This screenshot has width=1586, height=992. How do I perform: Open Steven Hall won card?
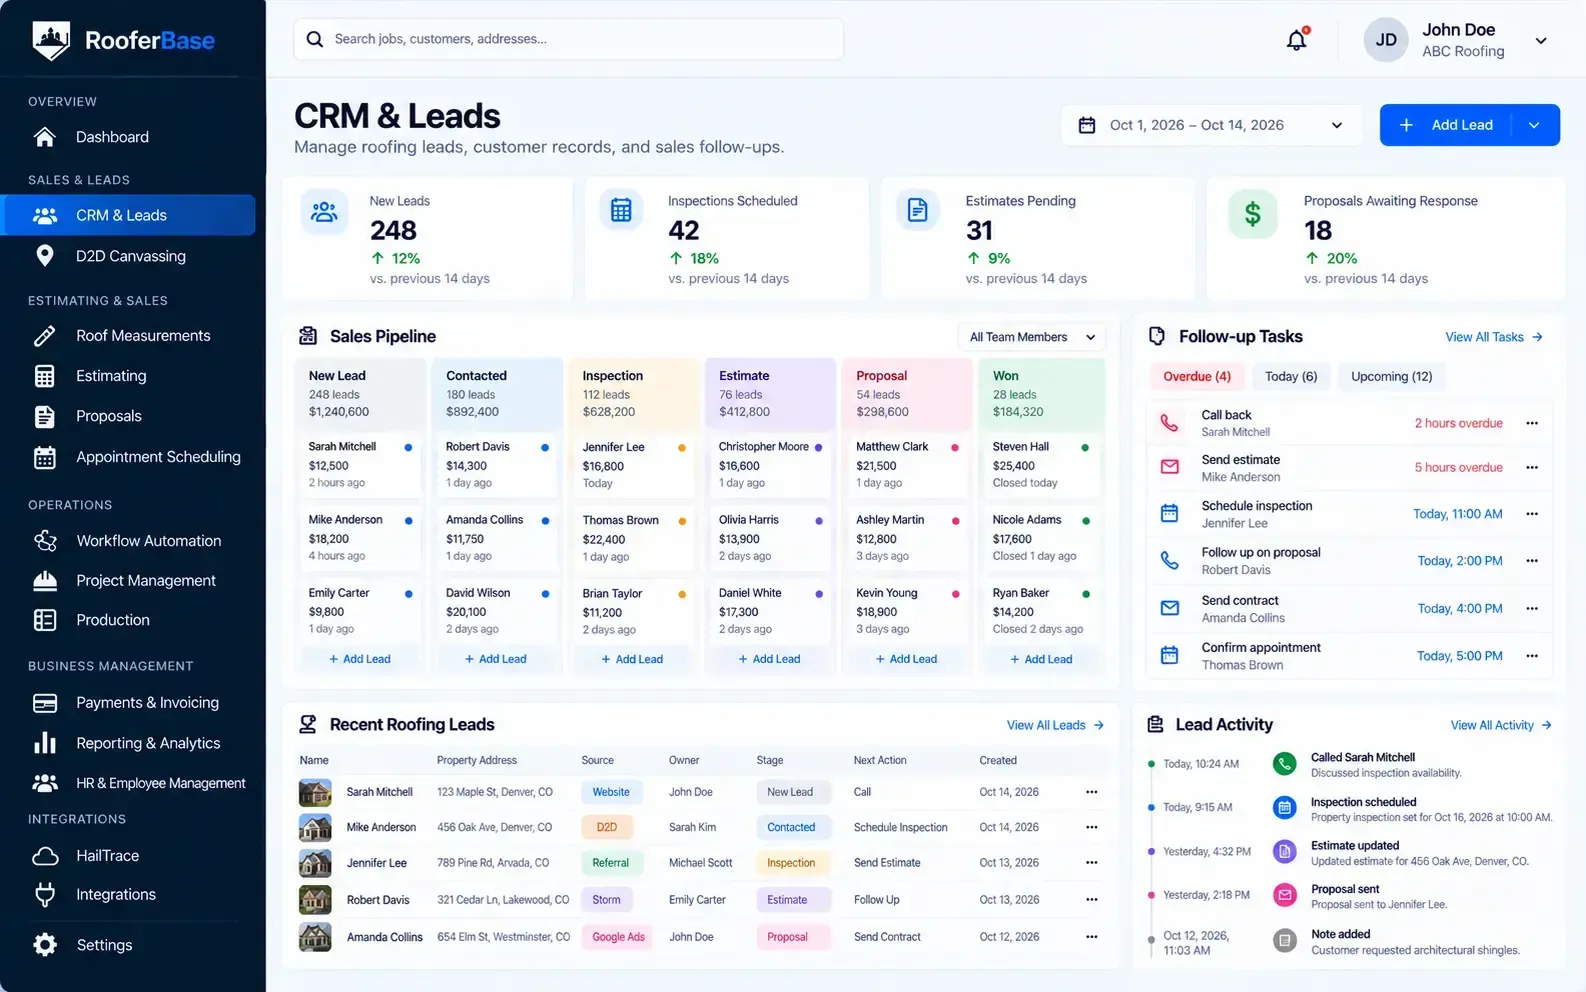pos(1041,465)
